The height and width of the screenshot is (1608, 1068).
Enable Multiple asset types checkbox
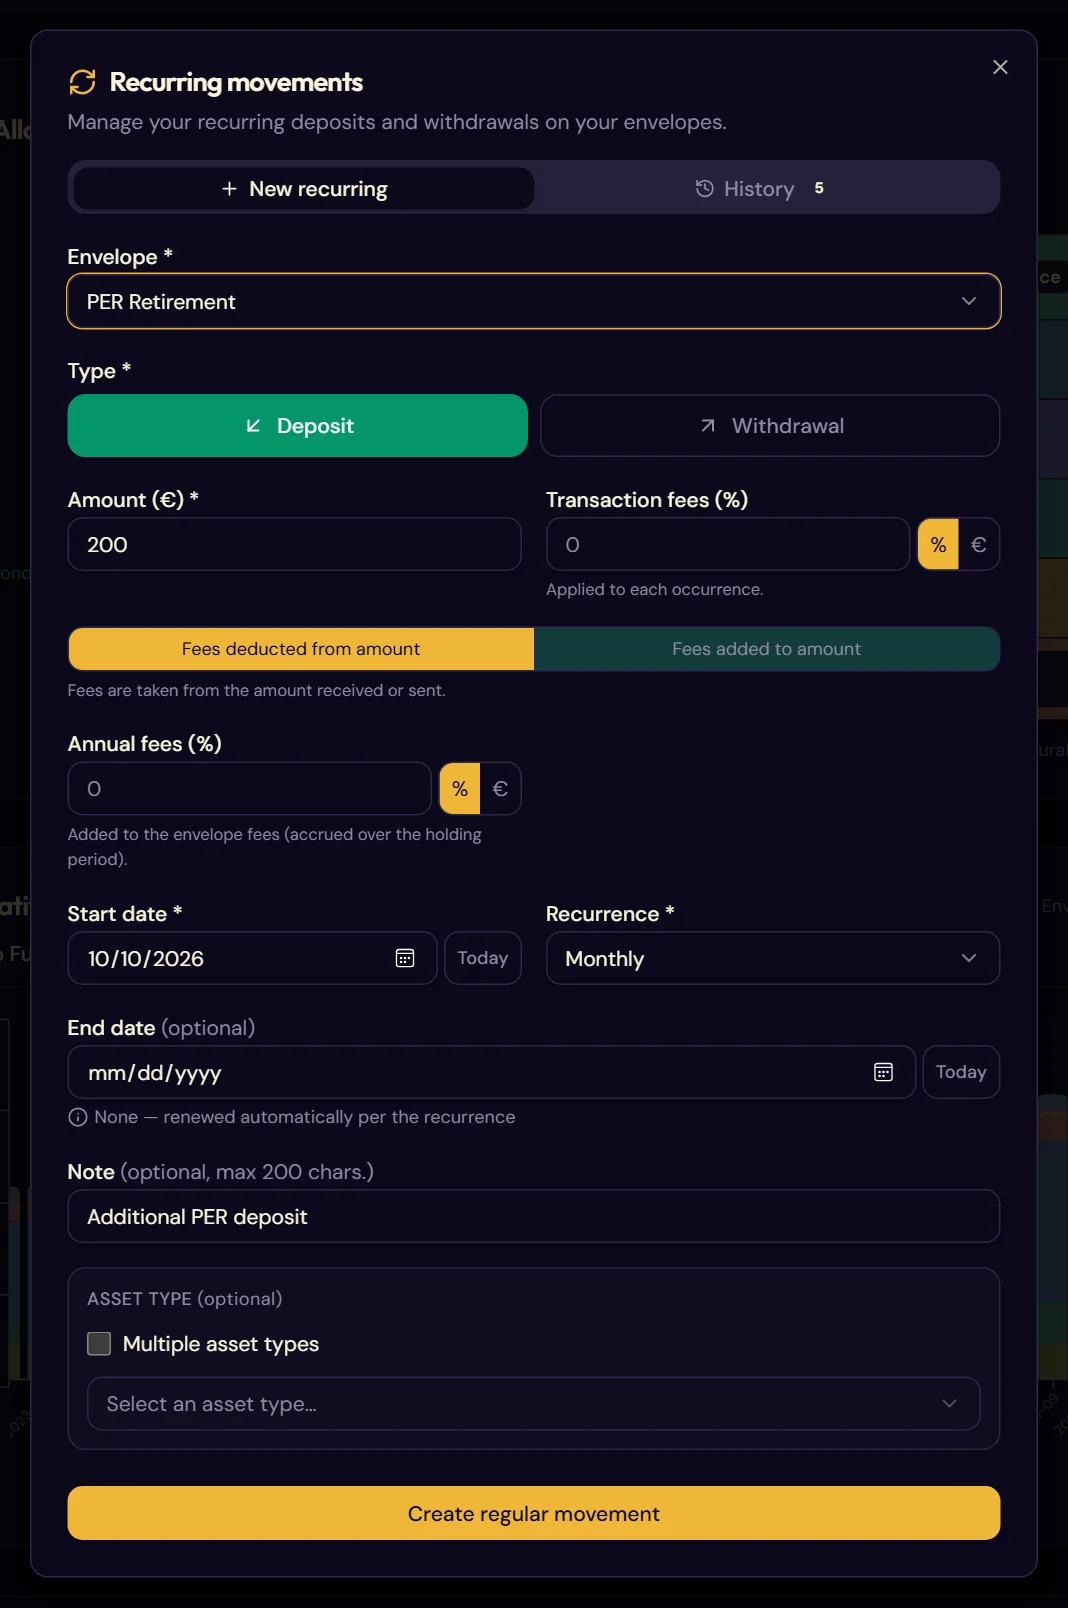(x=99, y=1343)
